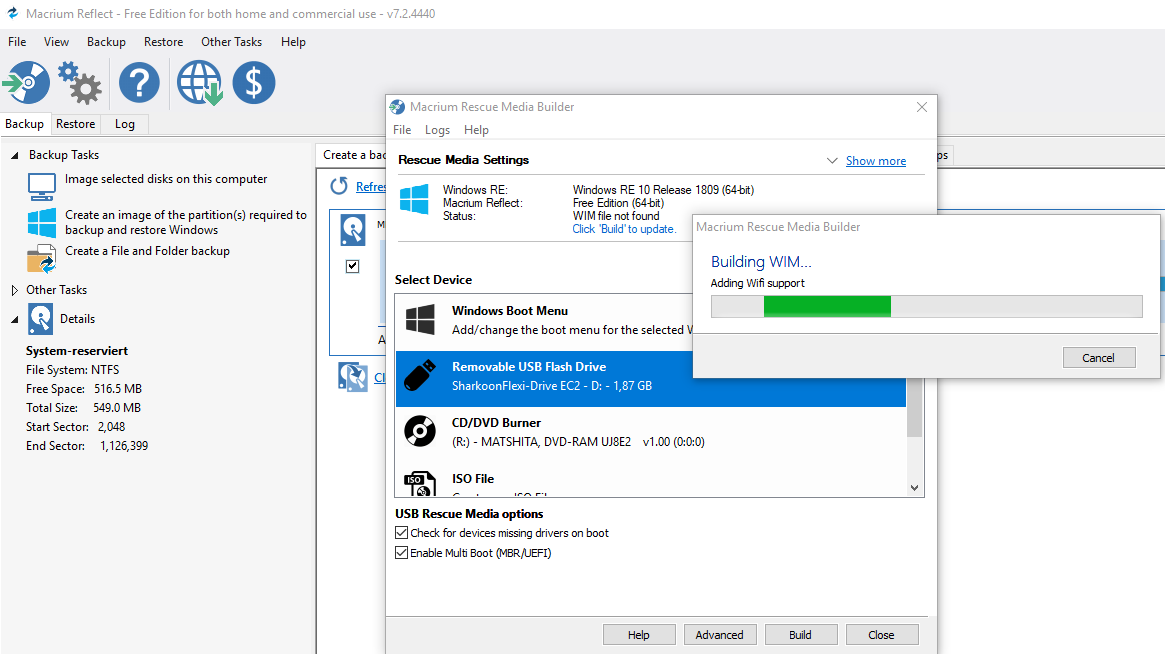Click the ISO File icon

[420, 484]
